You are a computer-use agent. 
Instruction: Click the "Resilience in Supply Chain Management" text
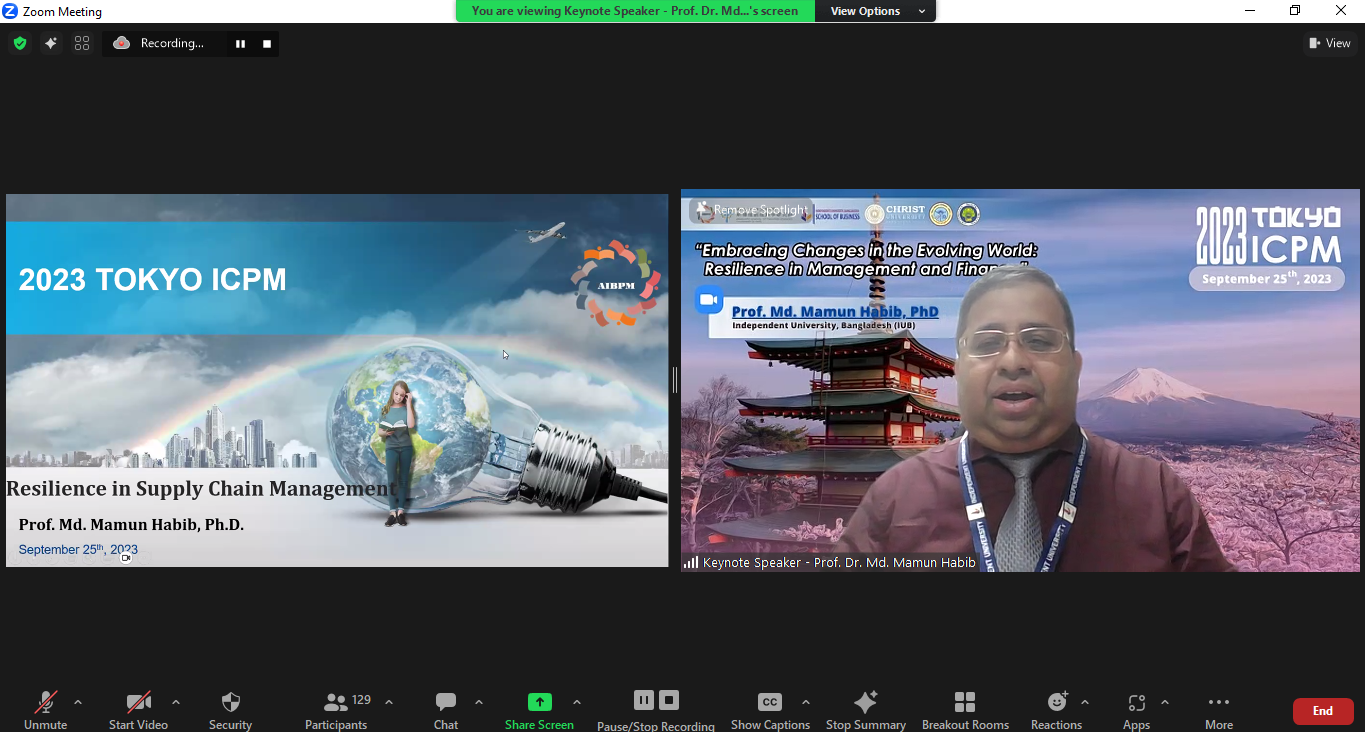click(201, 489)
